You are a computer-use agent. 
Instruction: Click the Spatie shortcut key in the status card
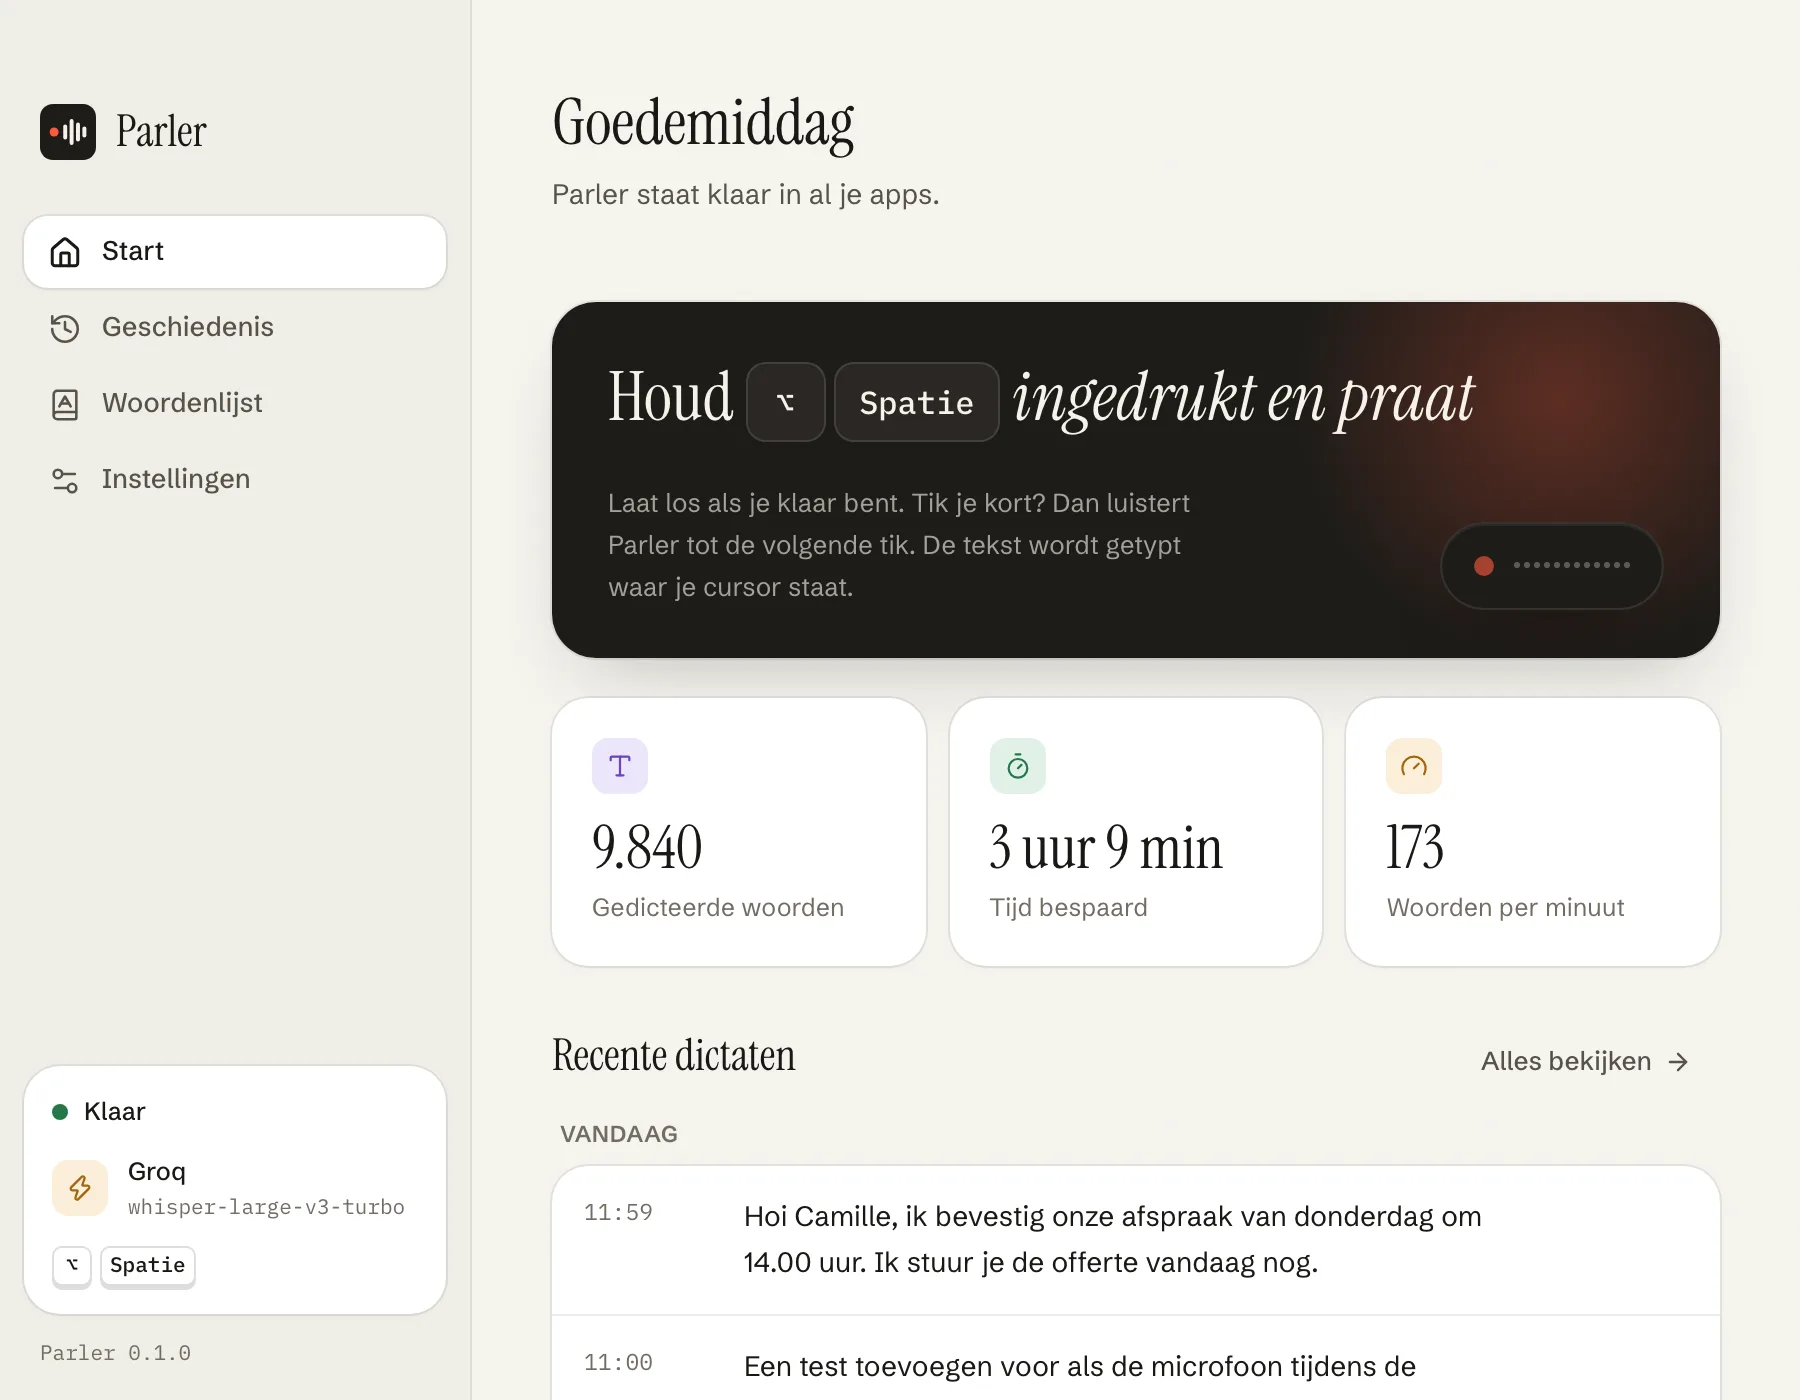coord(148,1266)
